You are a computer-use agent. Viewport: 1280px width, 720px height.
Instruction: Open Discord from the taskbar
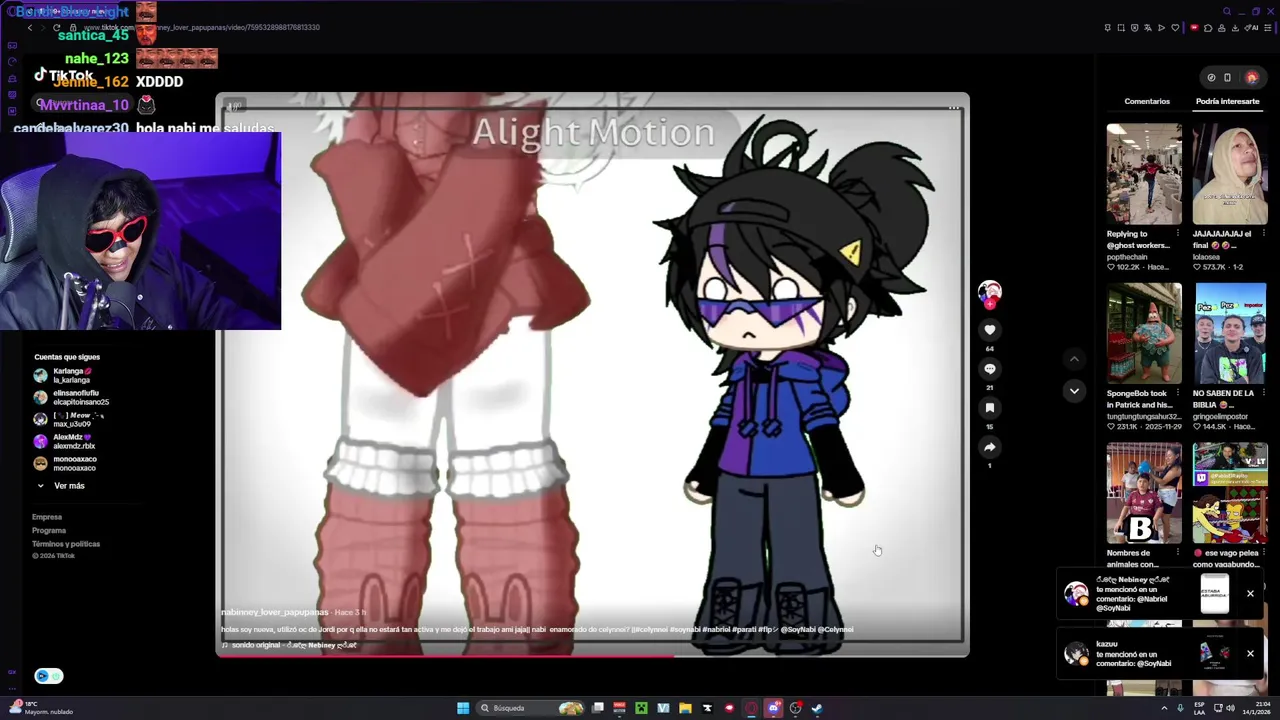(x=774, y=708)
